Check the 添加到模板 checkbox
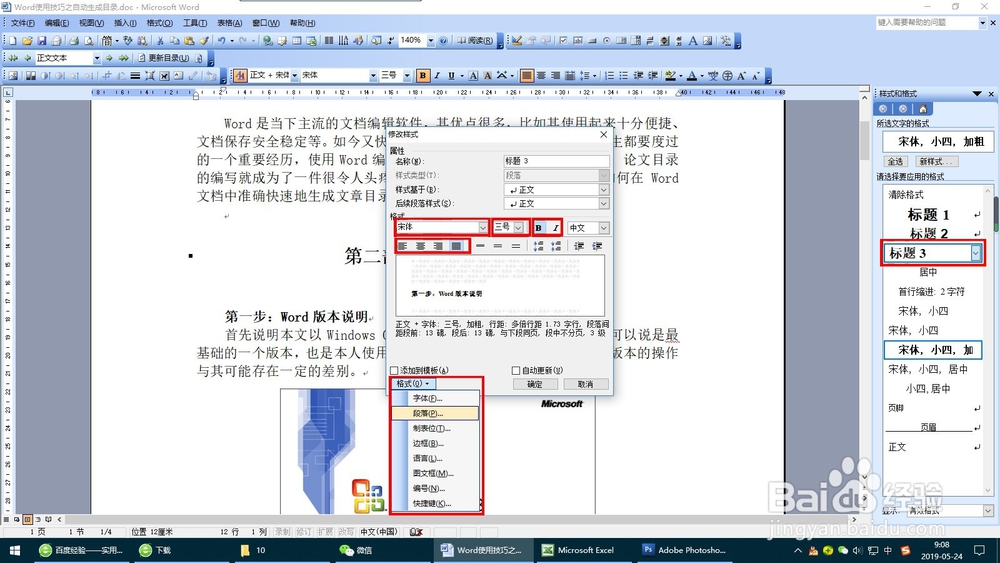Viewport: 1000px width, 563px height. [x=394, y=370]
